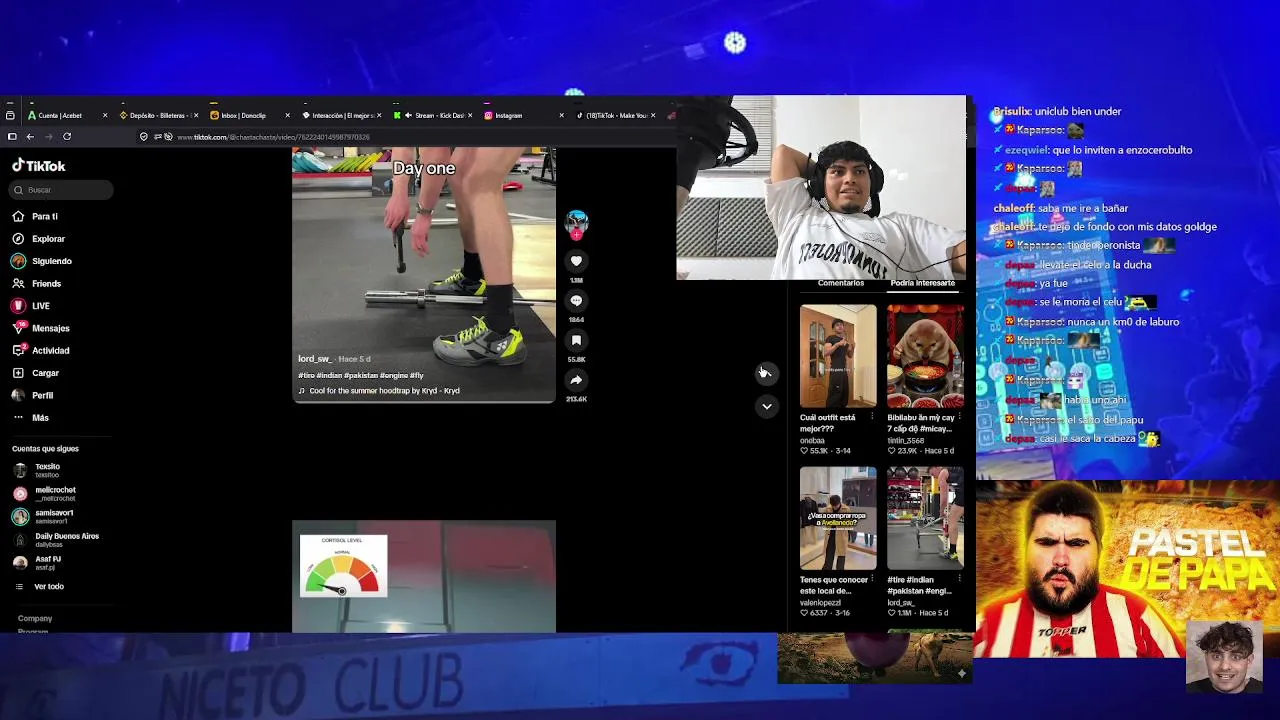Click the cortisol level video below
Image resolution: width=1280 pixels, height=720 pixels.
tap(424, 576)
